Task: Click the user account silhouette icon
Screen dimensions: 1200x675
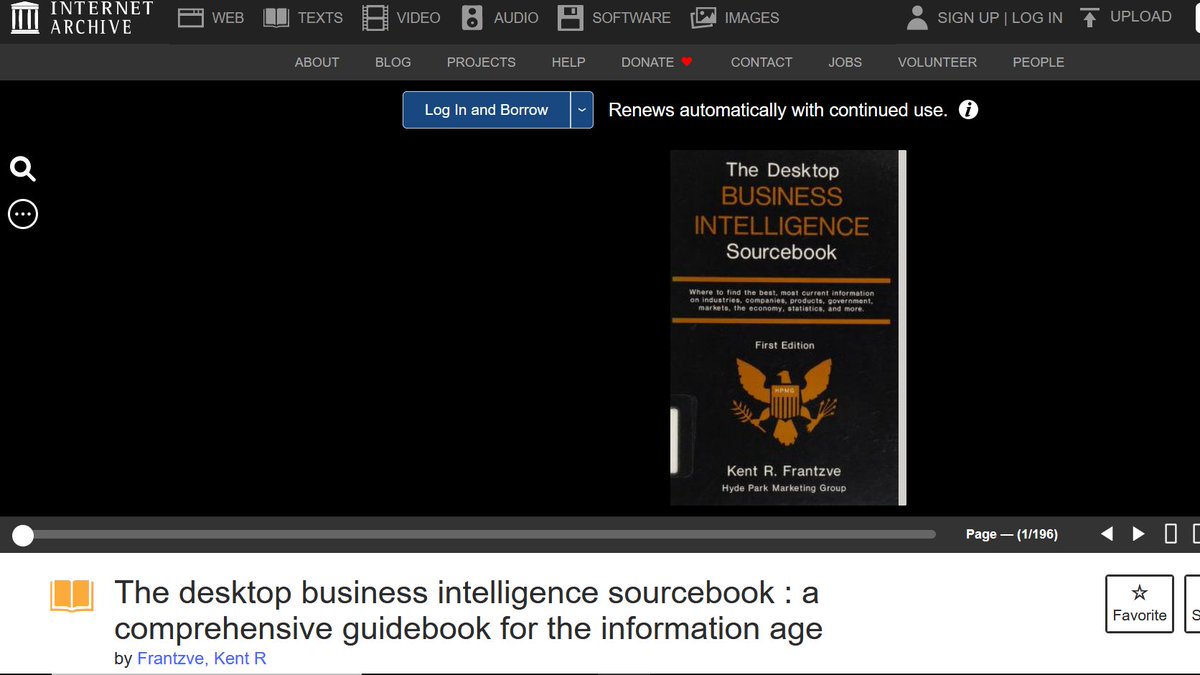Action: point(917,17)
